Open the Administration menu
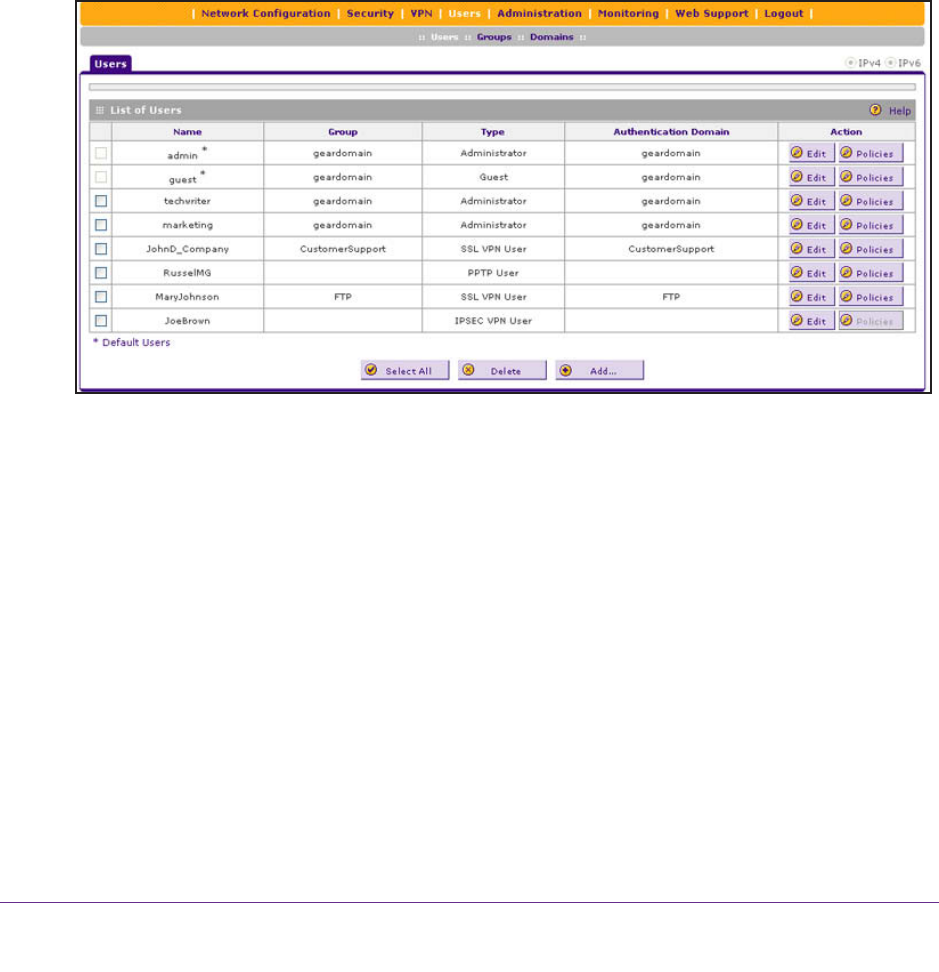 click(x=539, y=14)
